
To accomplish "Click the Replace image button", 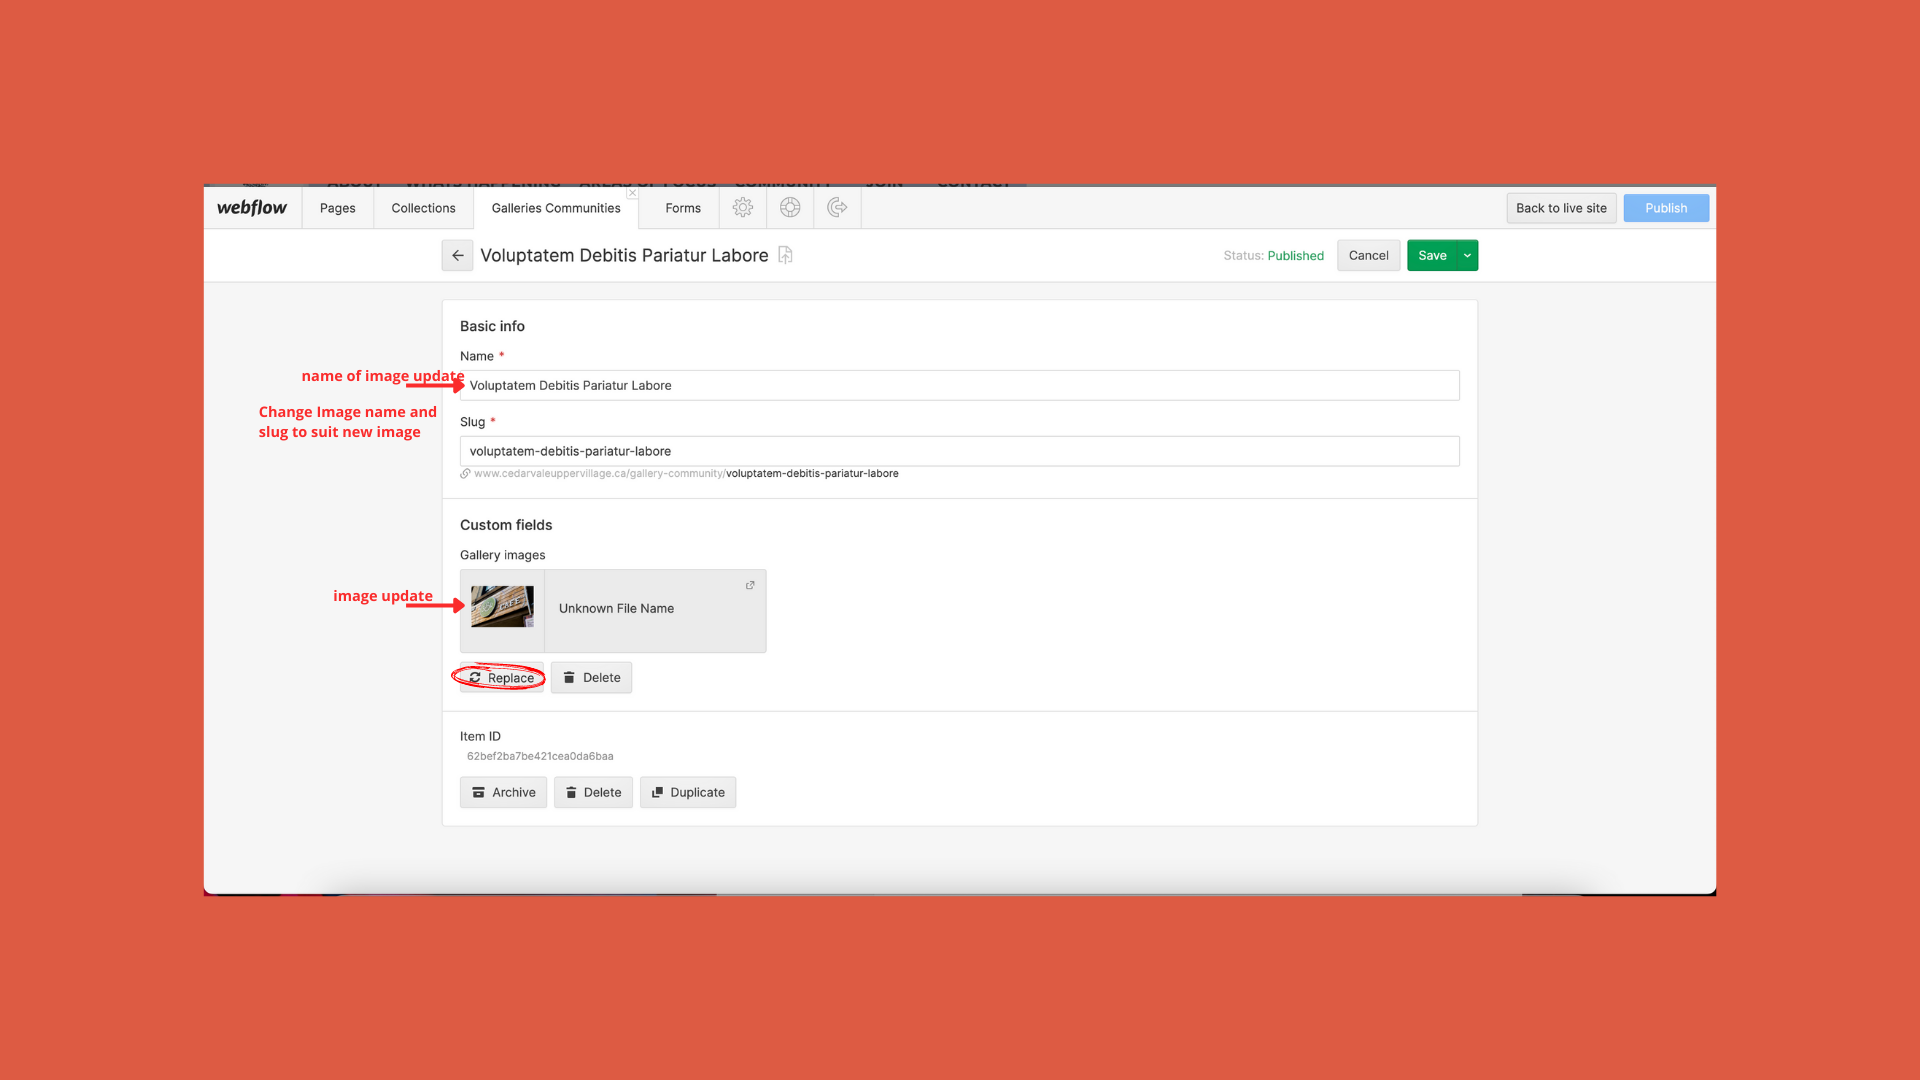I will click(x=501, y=678).
